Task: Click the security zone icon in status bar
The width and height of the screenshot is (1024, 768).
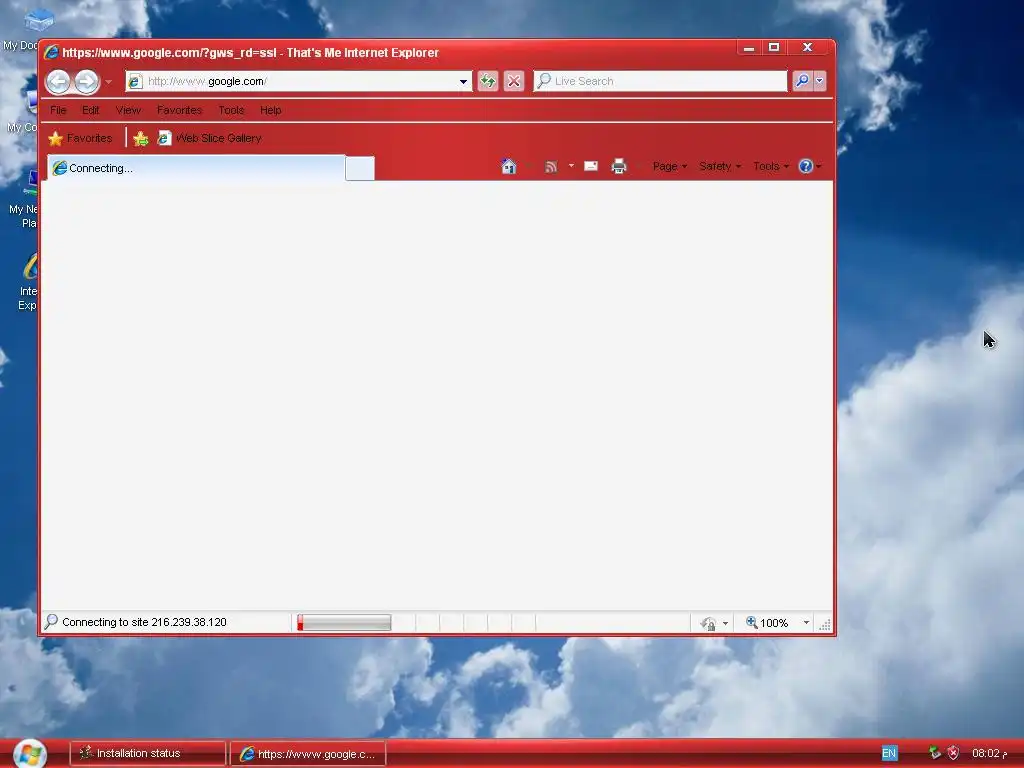Action: click(708, 624)
